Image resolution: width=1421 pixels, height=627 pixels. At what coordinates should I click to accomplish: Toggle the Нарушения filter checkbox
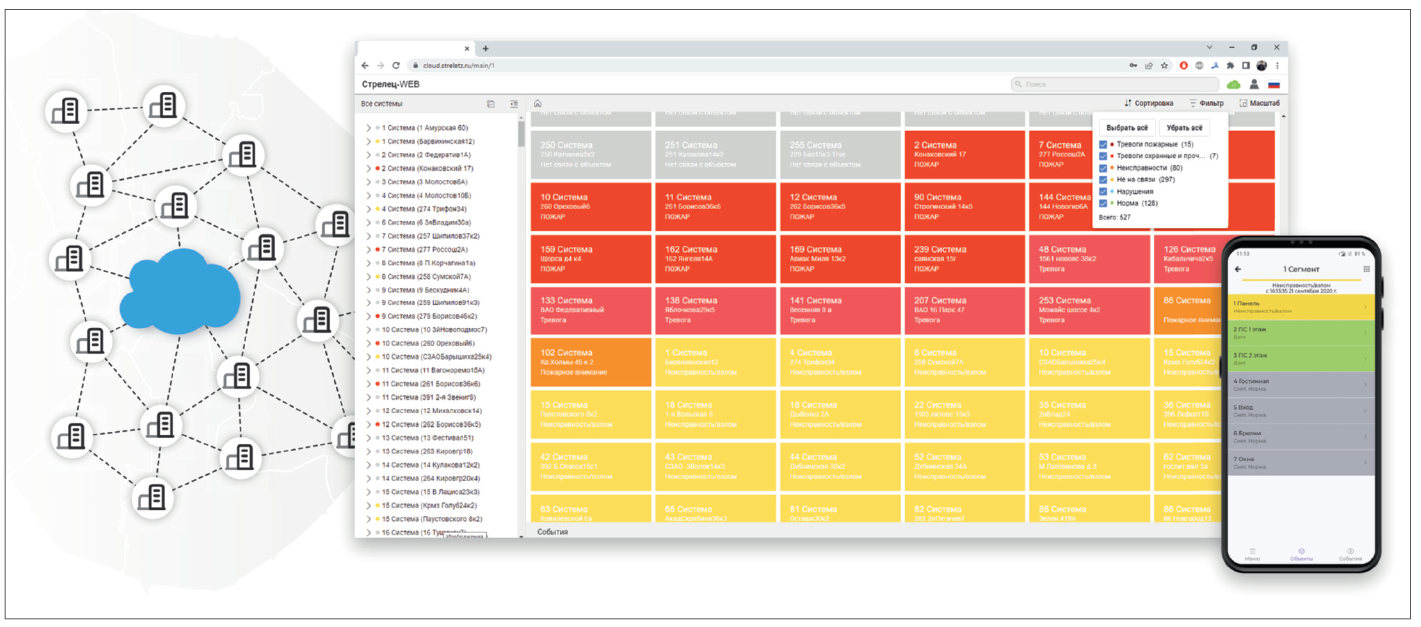click(x=1103, y=191)
